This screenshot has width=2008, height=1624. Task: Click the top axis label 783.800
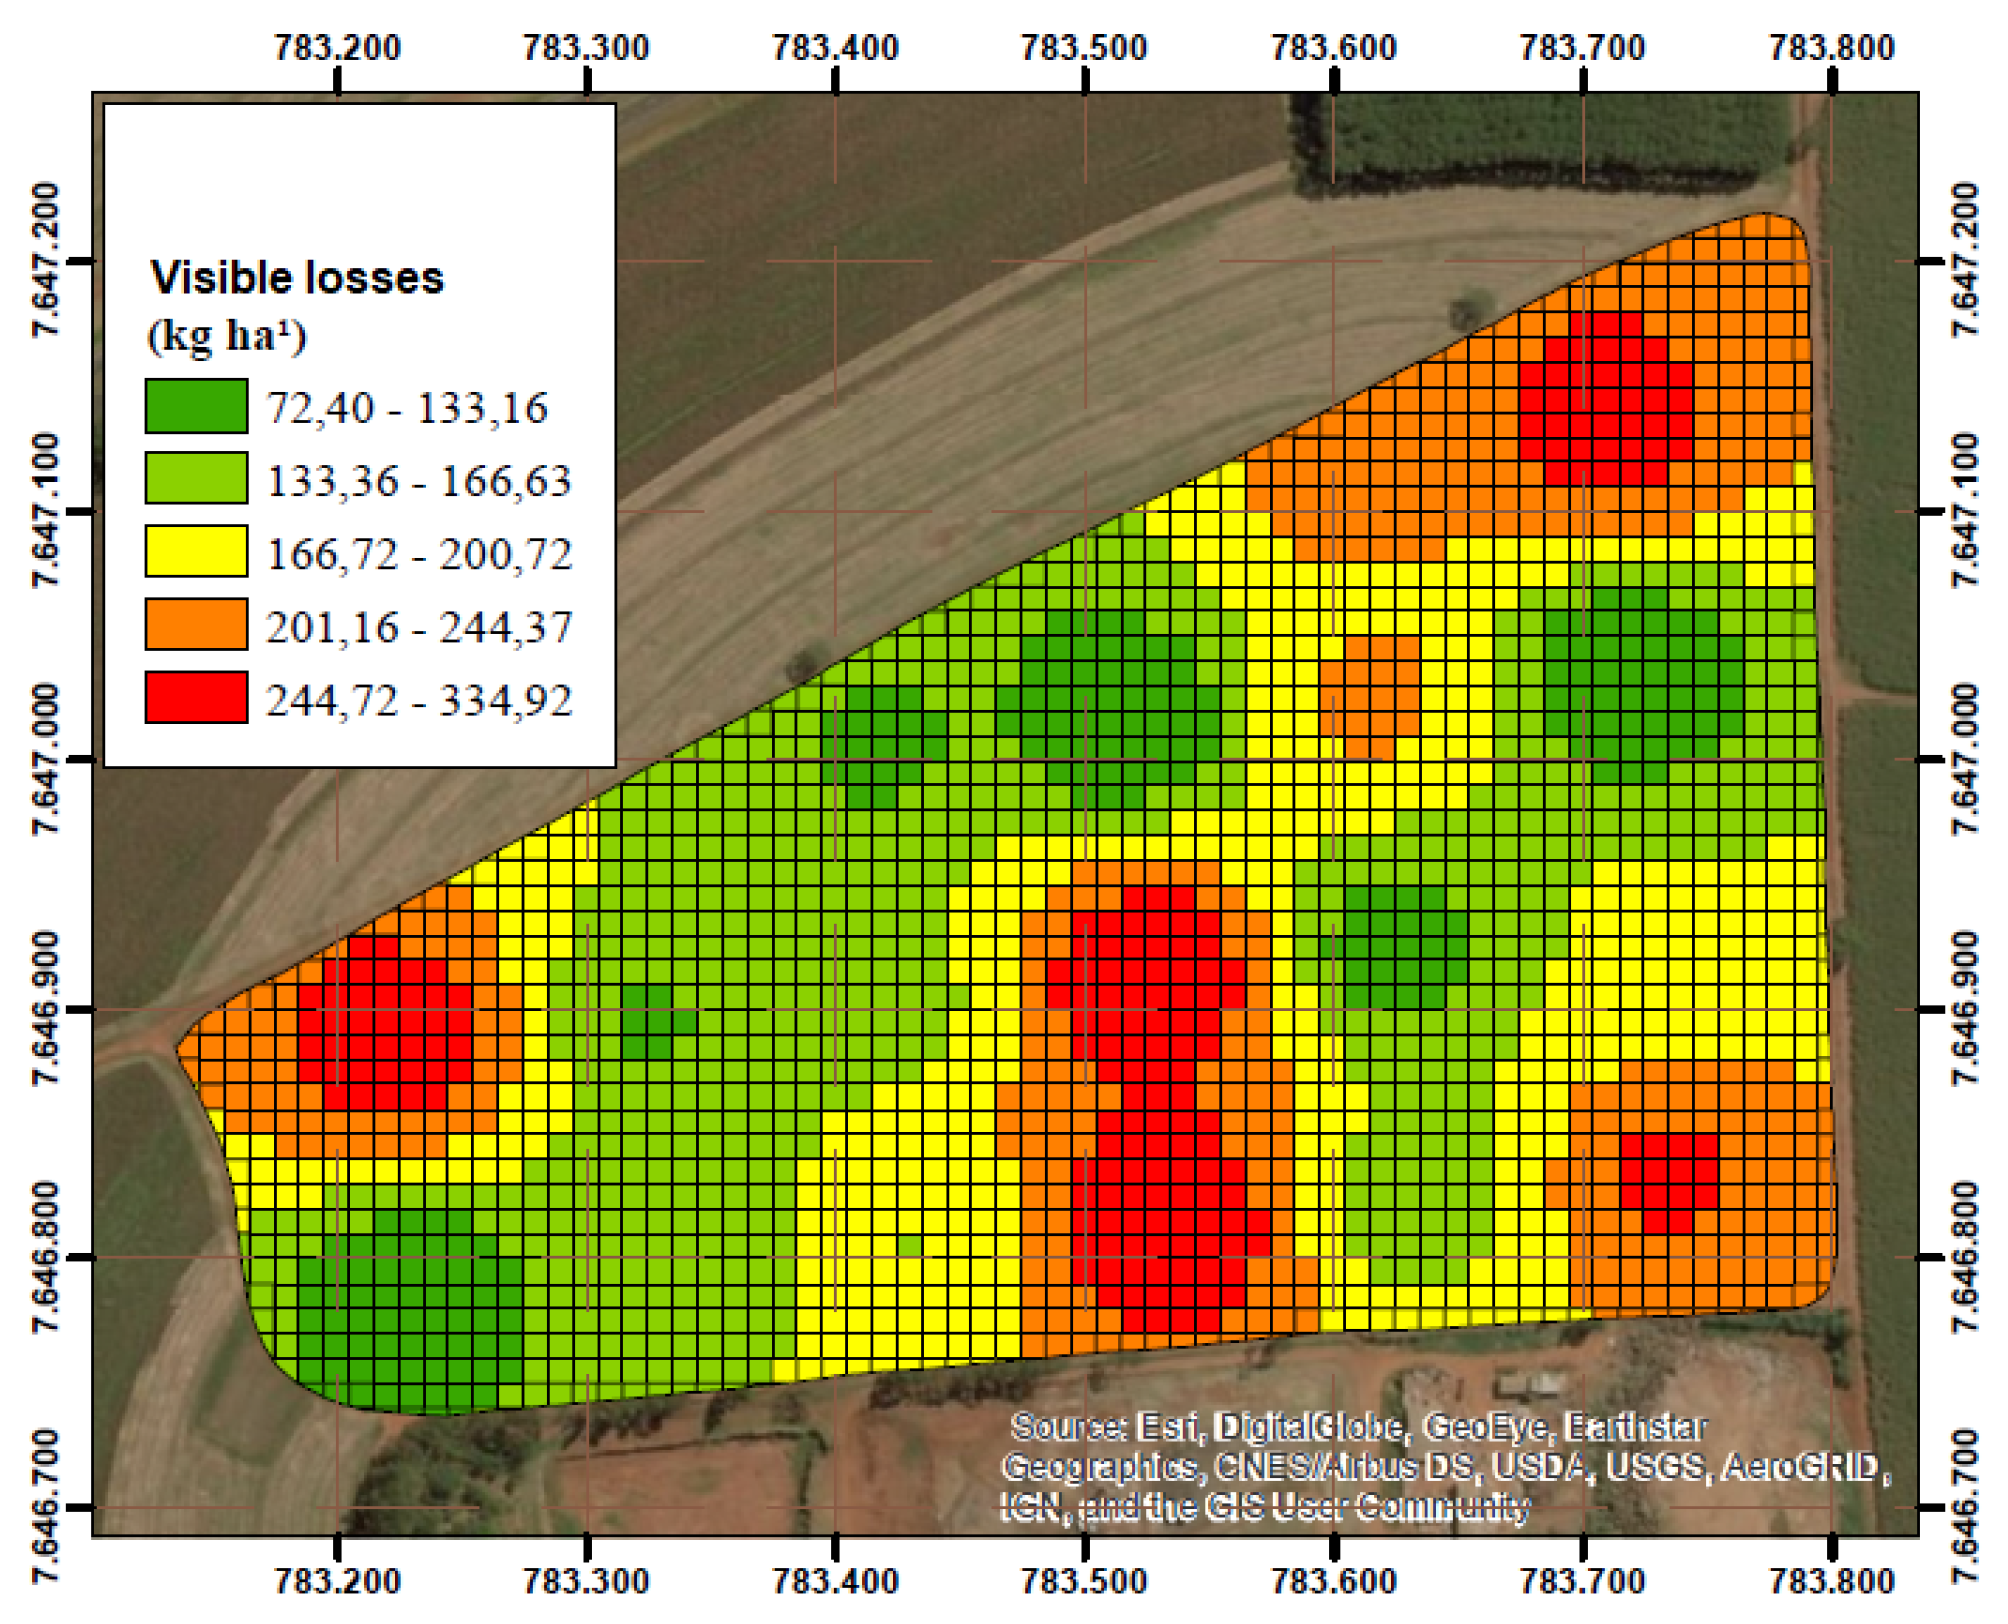1831,47
